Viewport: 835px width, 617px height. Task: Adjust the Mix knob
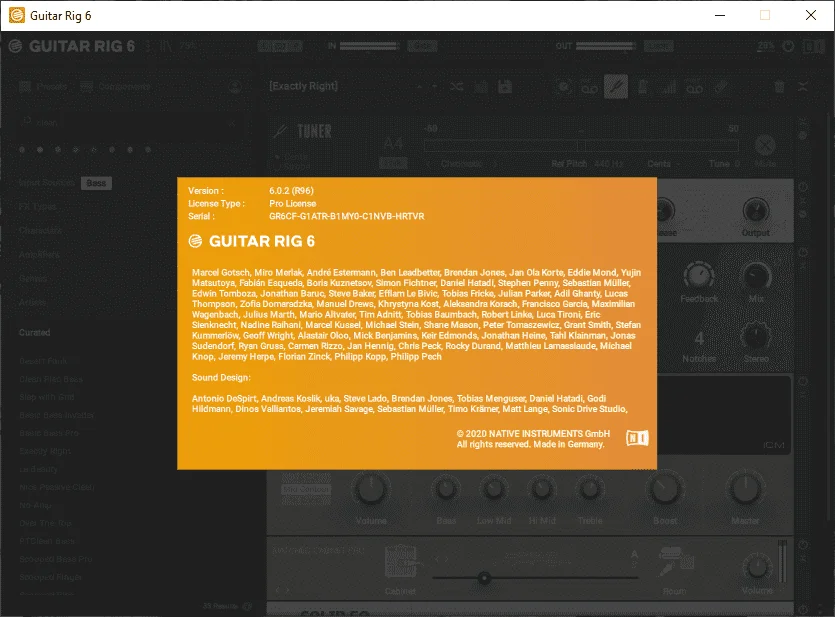tap(756, 276)
